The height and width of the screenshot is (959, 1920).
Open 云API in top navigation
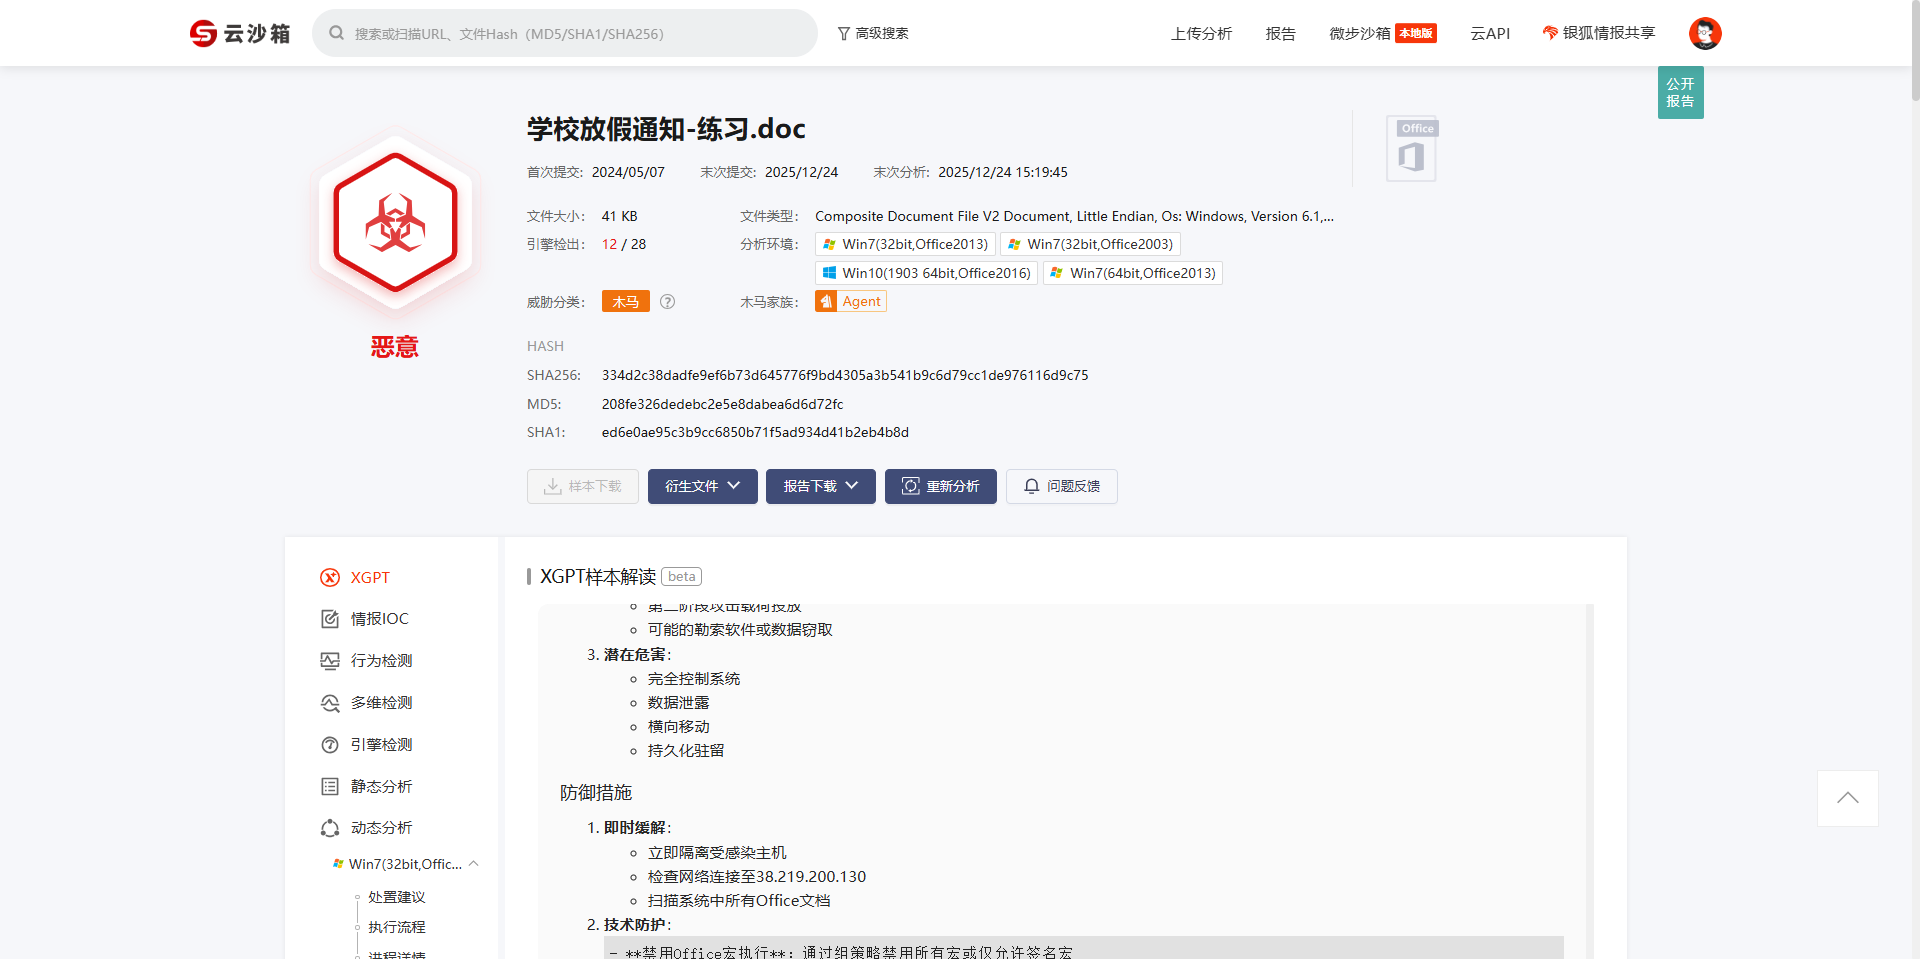1489,34
